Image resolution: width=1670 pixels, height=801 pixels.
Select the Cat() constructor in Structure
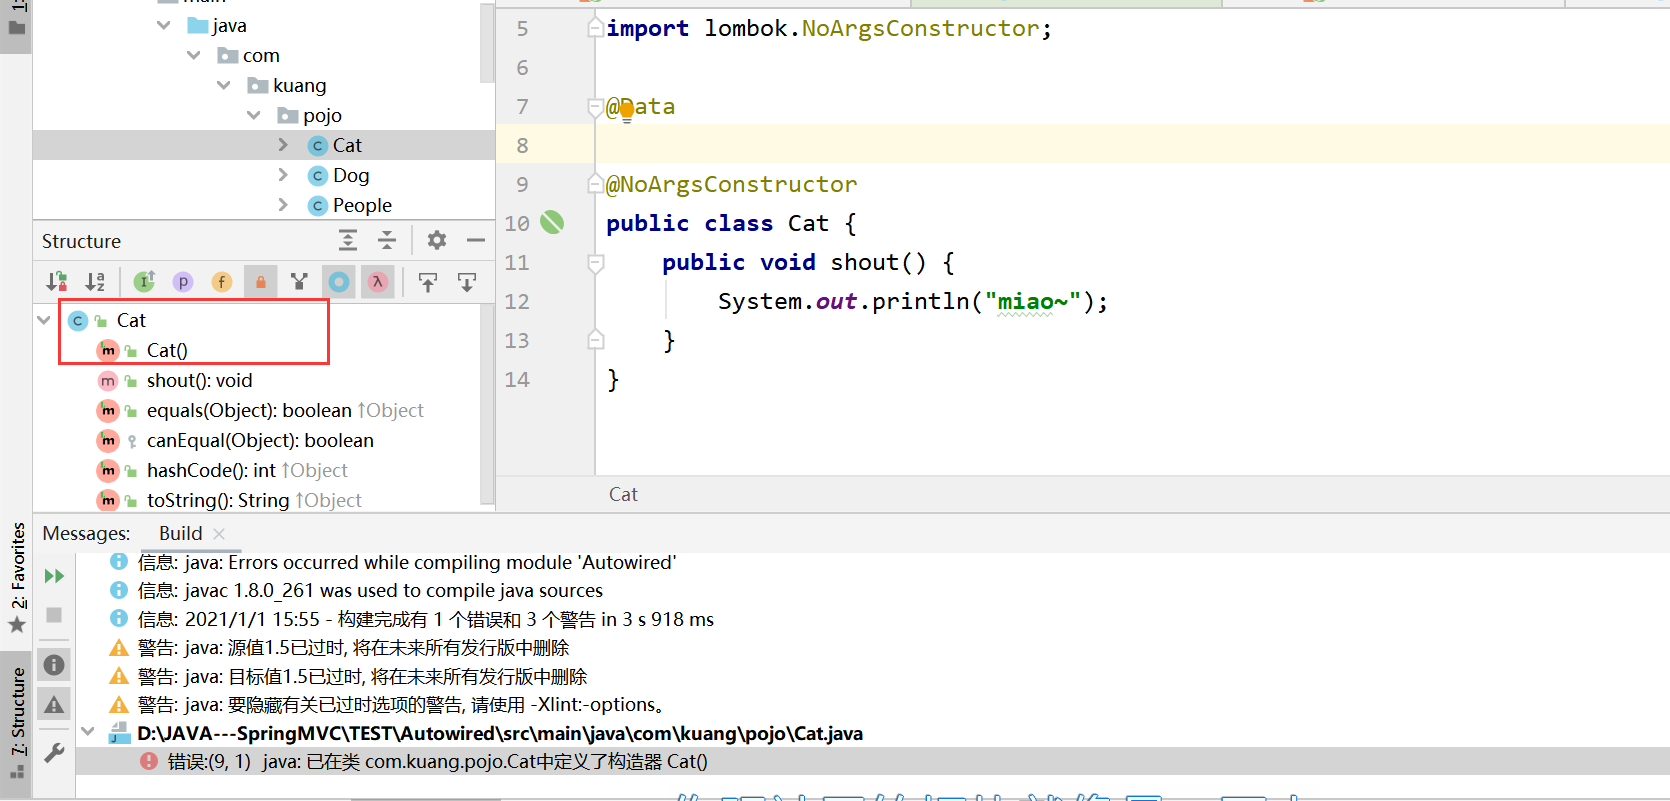click(167, 350)
